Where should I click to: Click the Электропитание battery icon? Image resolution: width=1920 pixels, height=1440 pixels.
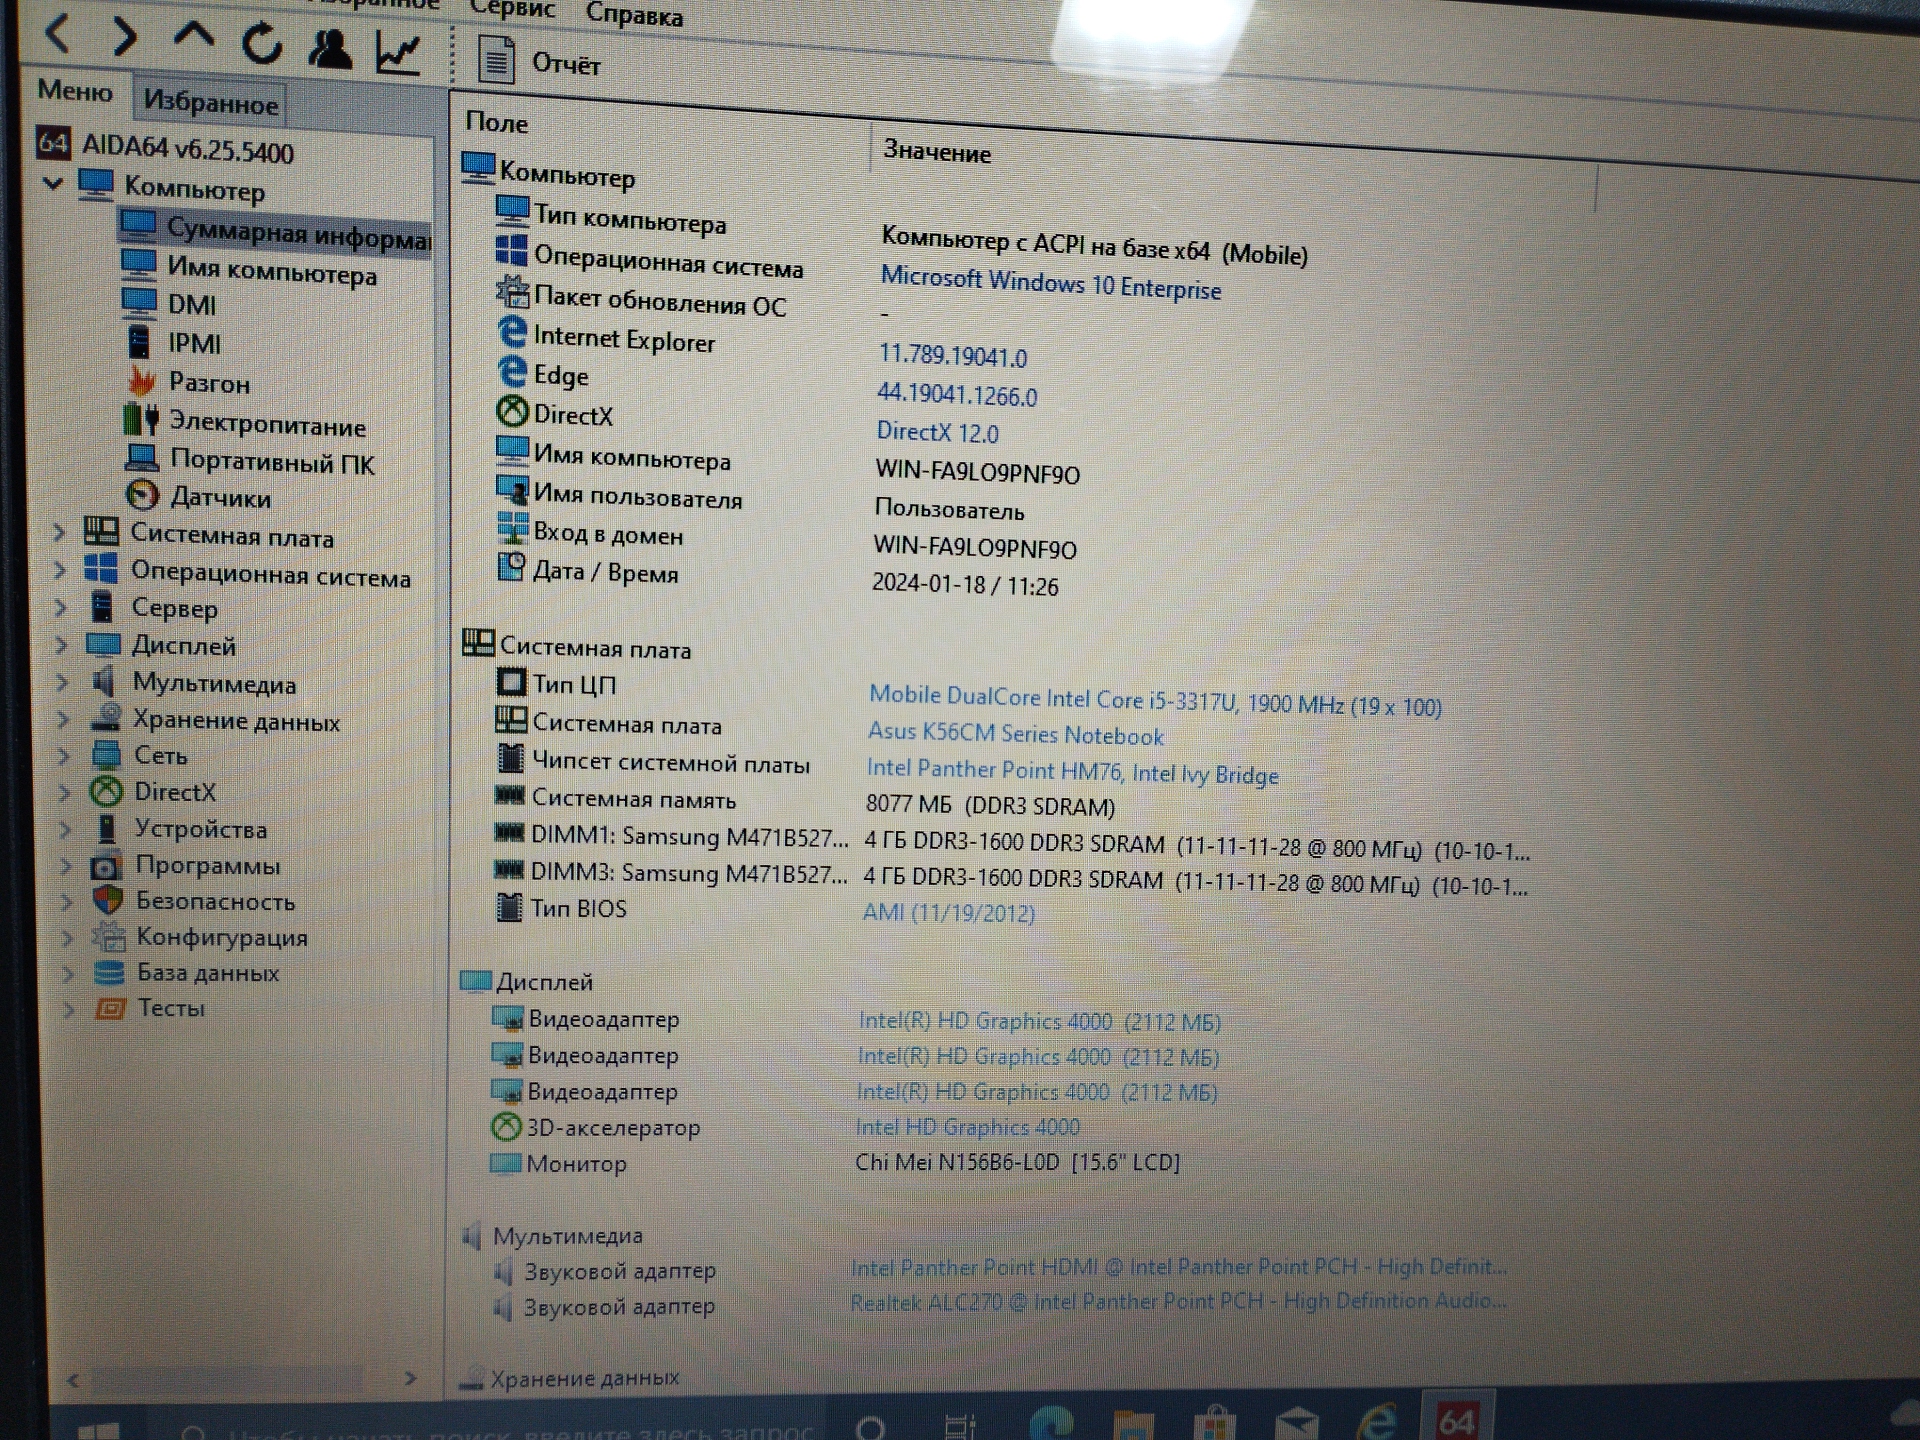(x=141, y=420)
